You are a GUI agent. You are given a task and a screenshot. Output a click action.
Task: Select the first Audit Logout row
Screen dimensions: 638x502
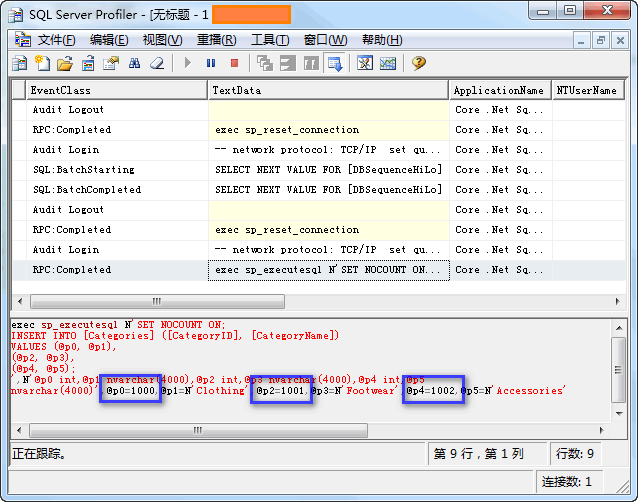(319, 110)
